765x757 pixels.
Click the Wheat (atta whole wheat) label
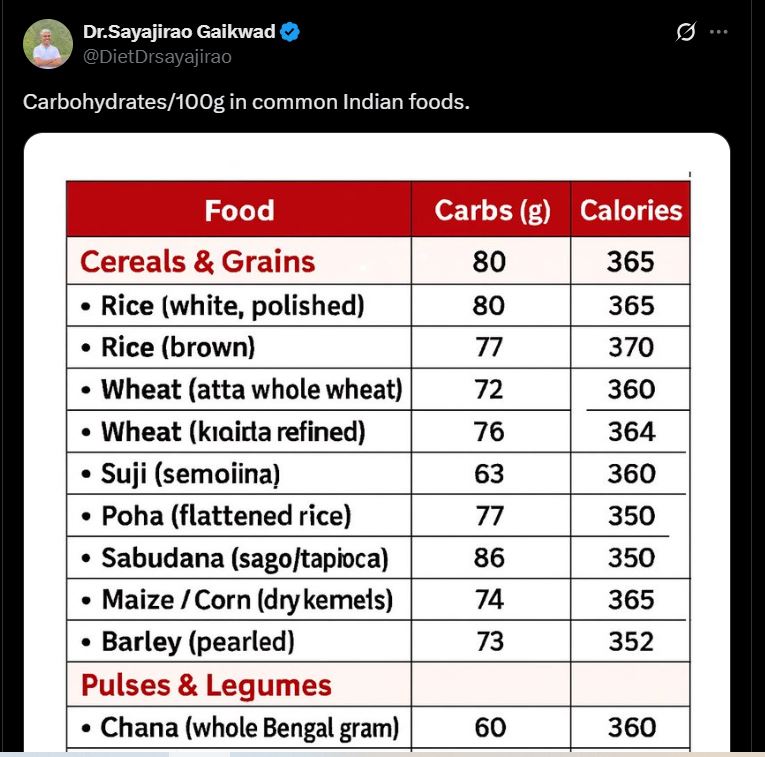251,389
